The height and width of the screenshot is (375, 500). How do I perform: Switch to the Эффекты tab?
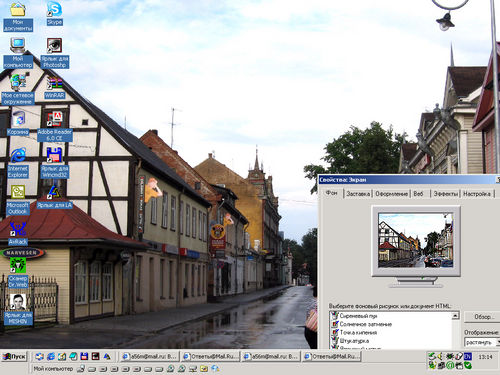446,194
